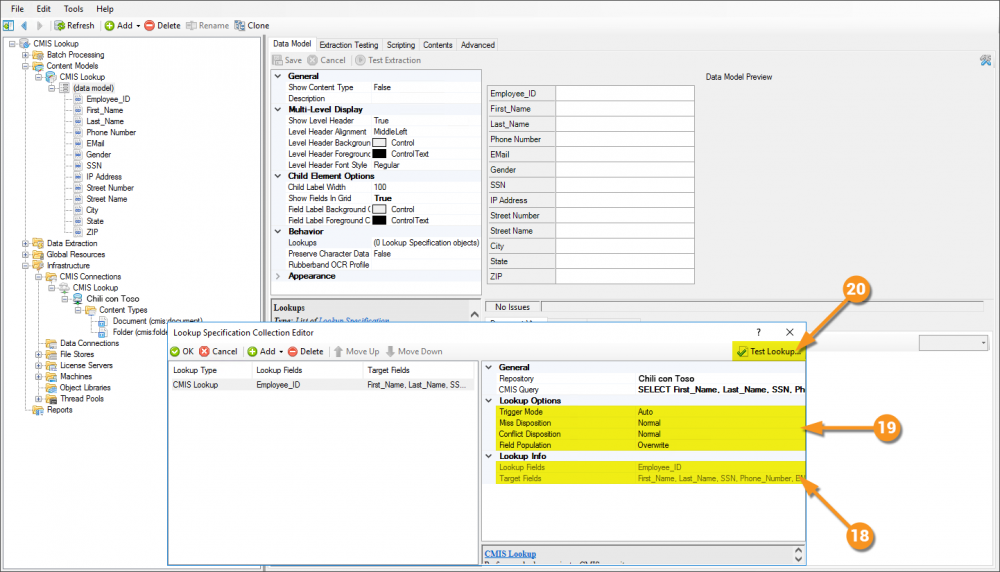Collapse the General section in property grid

pyautogui.click(x=278, y=76)
